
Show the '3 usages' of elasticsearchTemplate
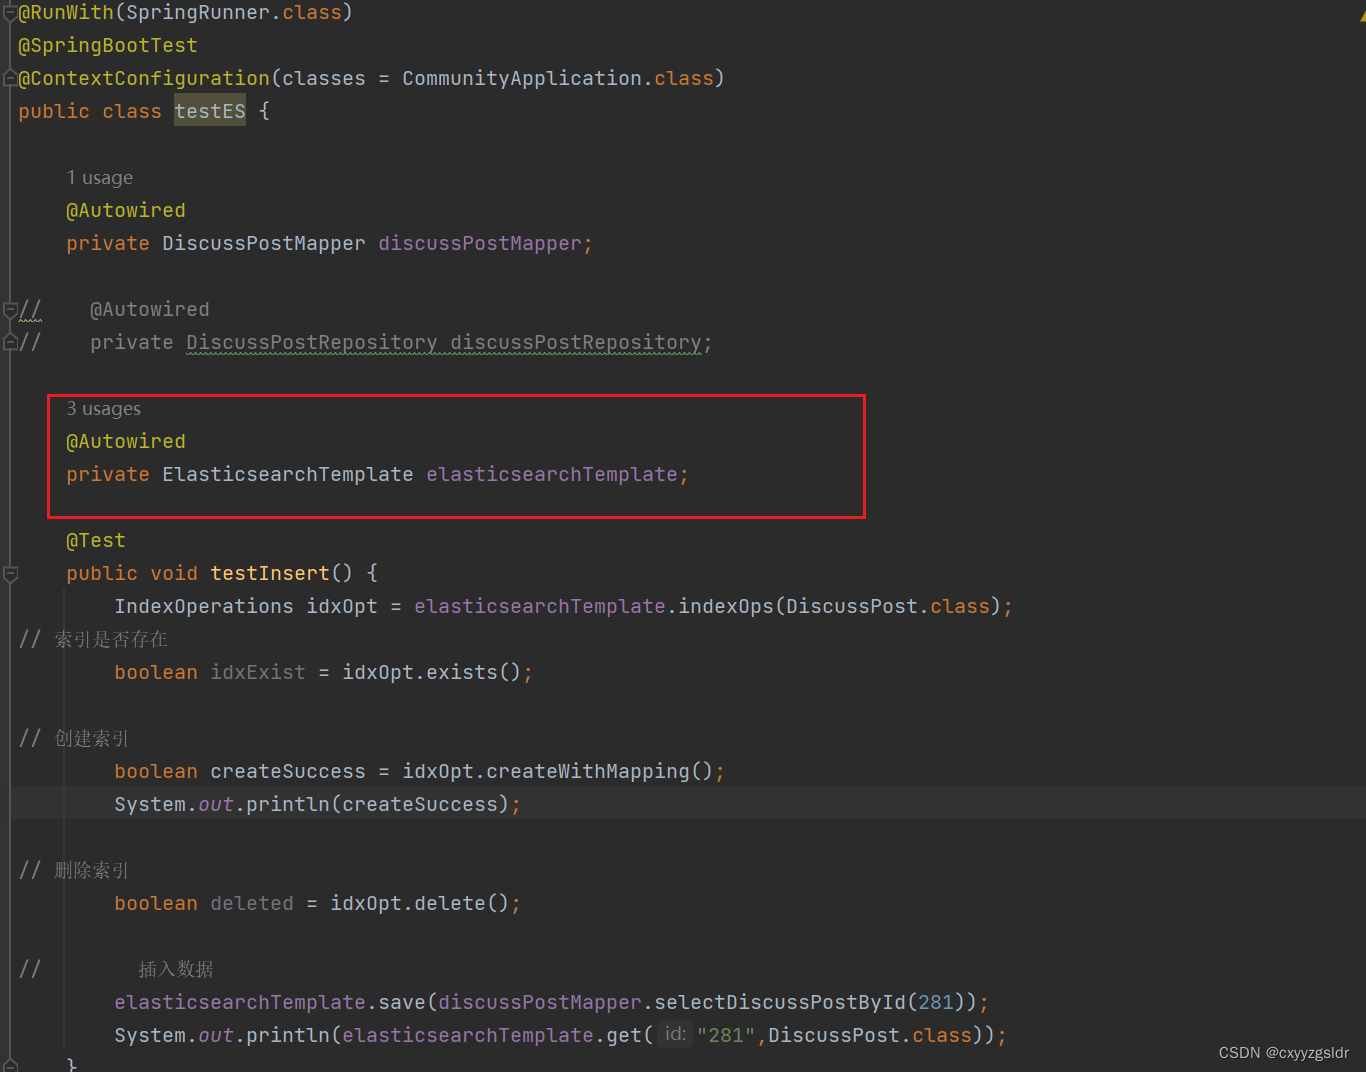(x=103, y=408)
